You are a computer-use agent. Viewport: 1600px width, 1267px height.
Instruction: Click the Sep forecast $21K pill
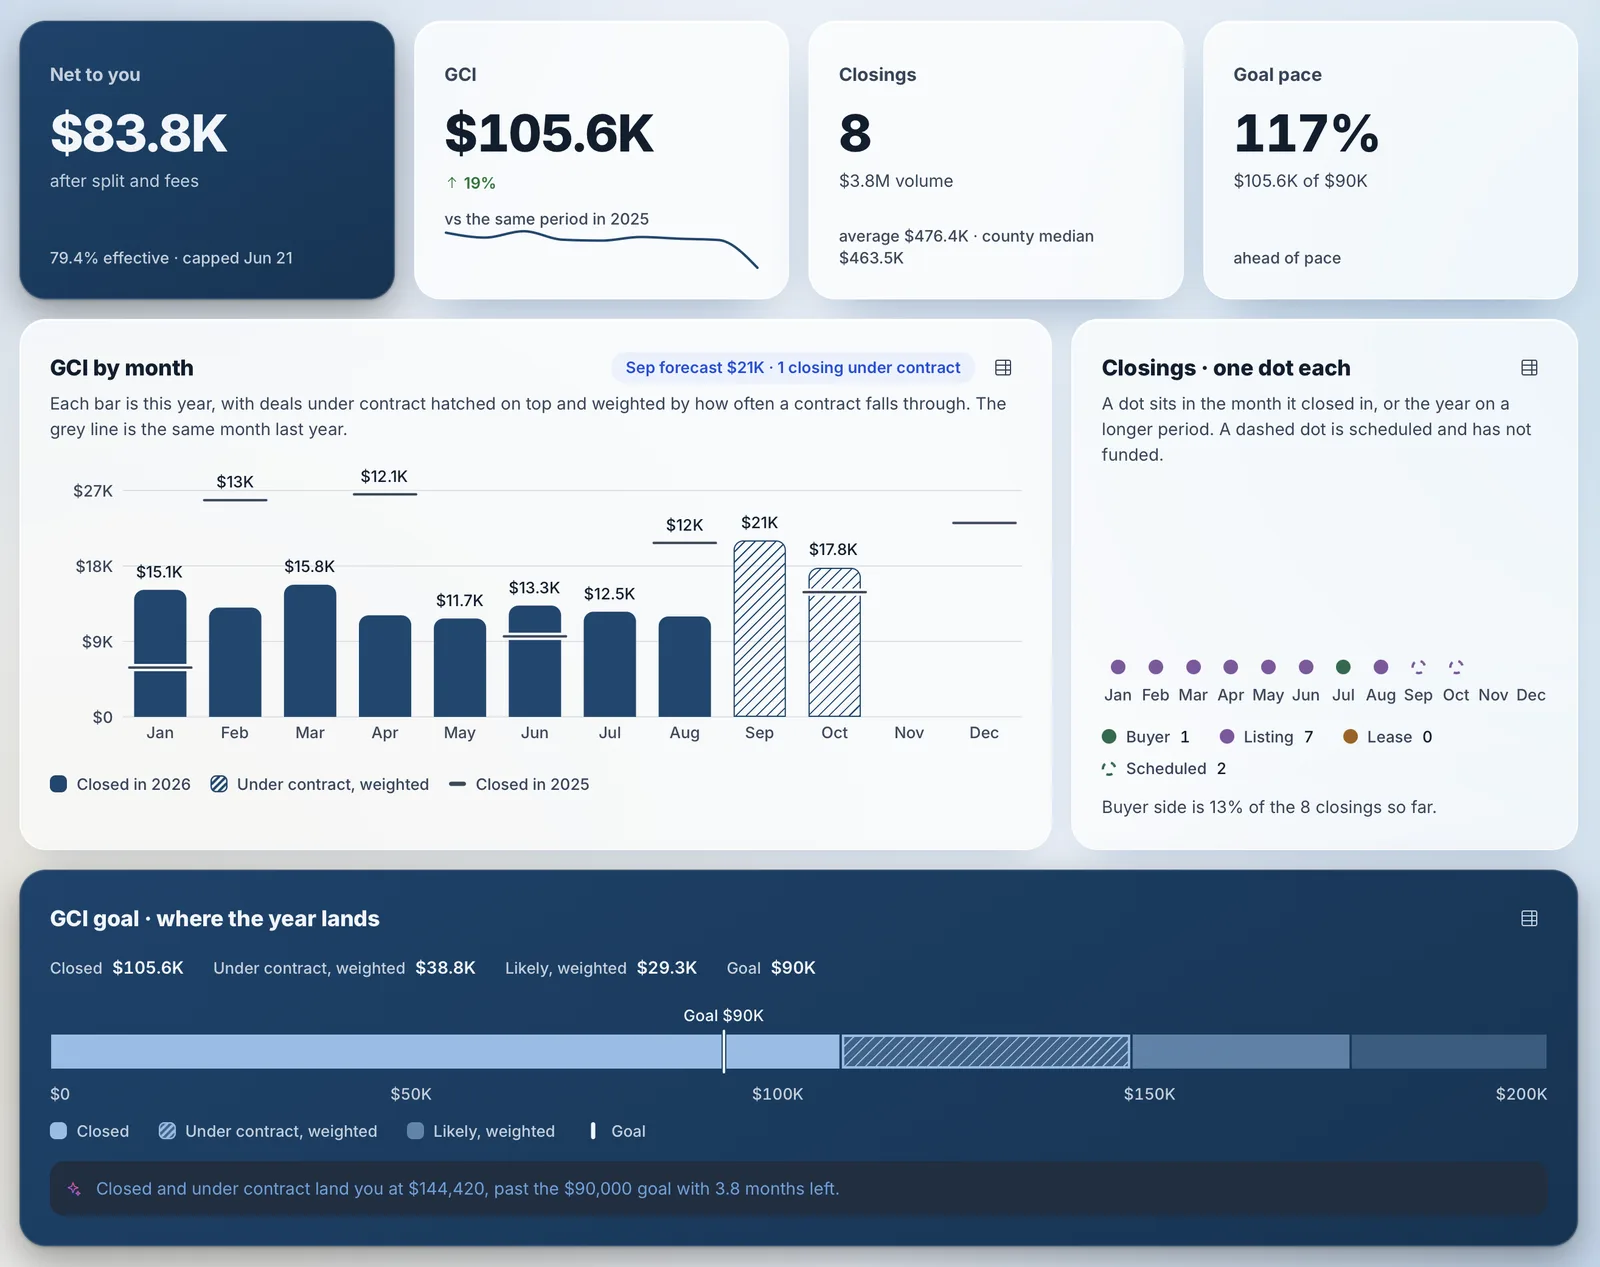pyautogui.click(x=793, y=368)
